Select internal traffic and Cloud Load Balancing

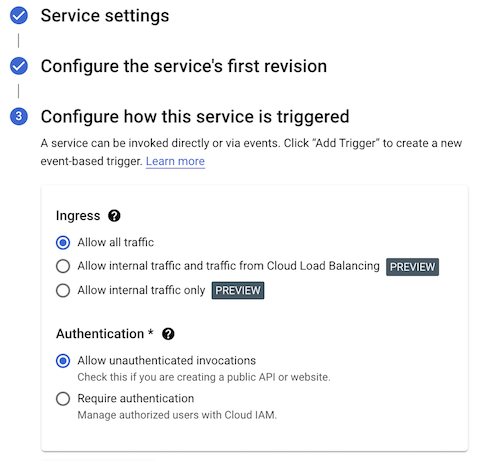click(63, 266)
